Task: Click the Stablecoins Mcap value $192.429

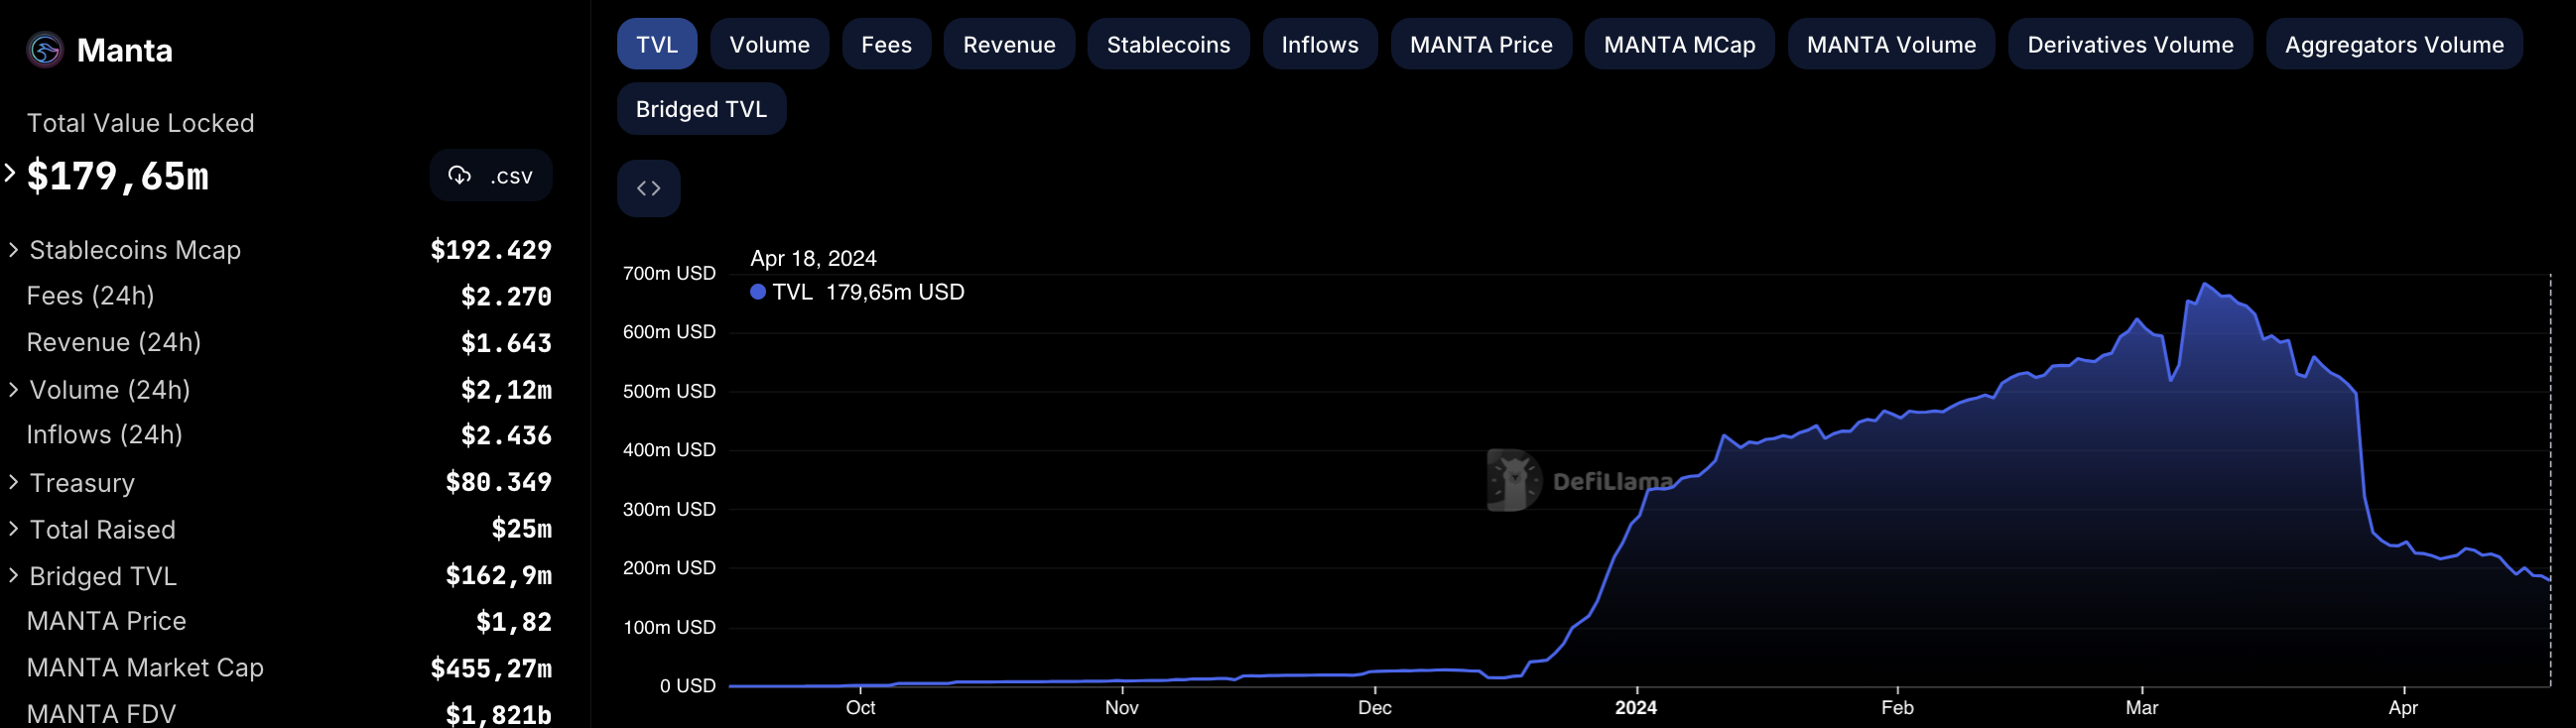Action: tap(491, 250)
